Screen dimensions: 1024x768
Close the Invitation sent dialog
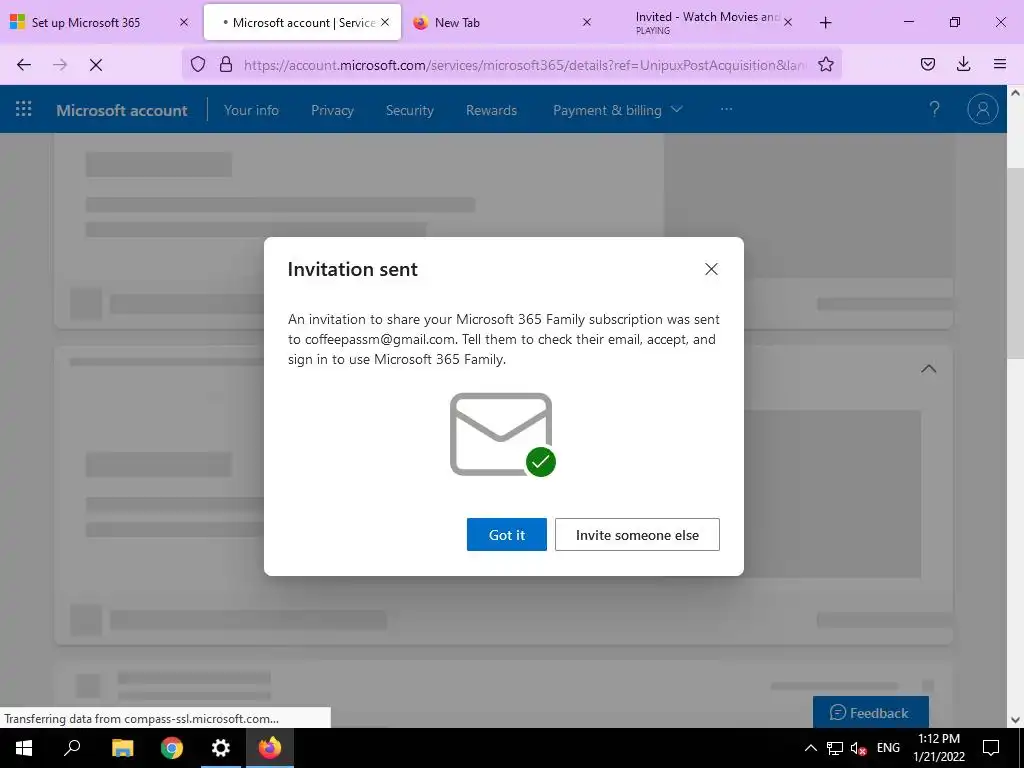click(711, 269)
